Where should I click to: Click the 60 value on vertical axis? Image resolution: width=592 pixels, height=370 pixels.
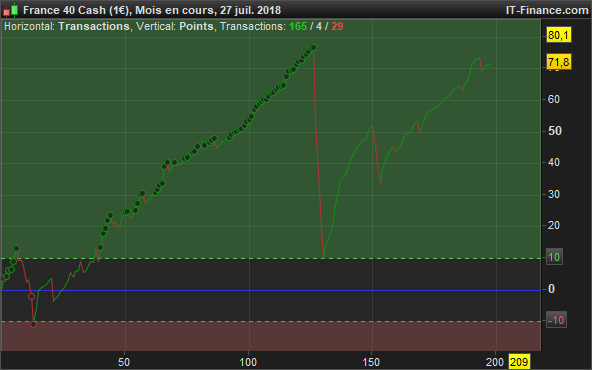click(553, 99)
